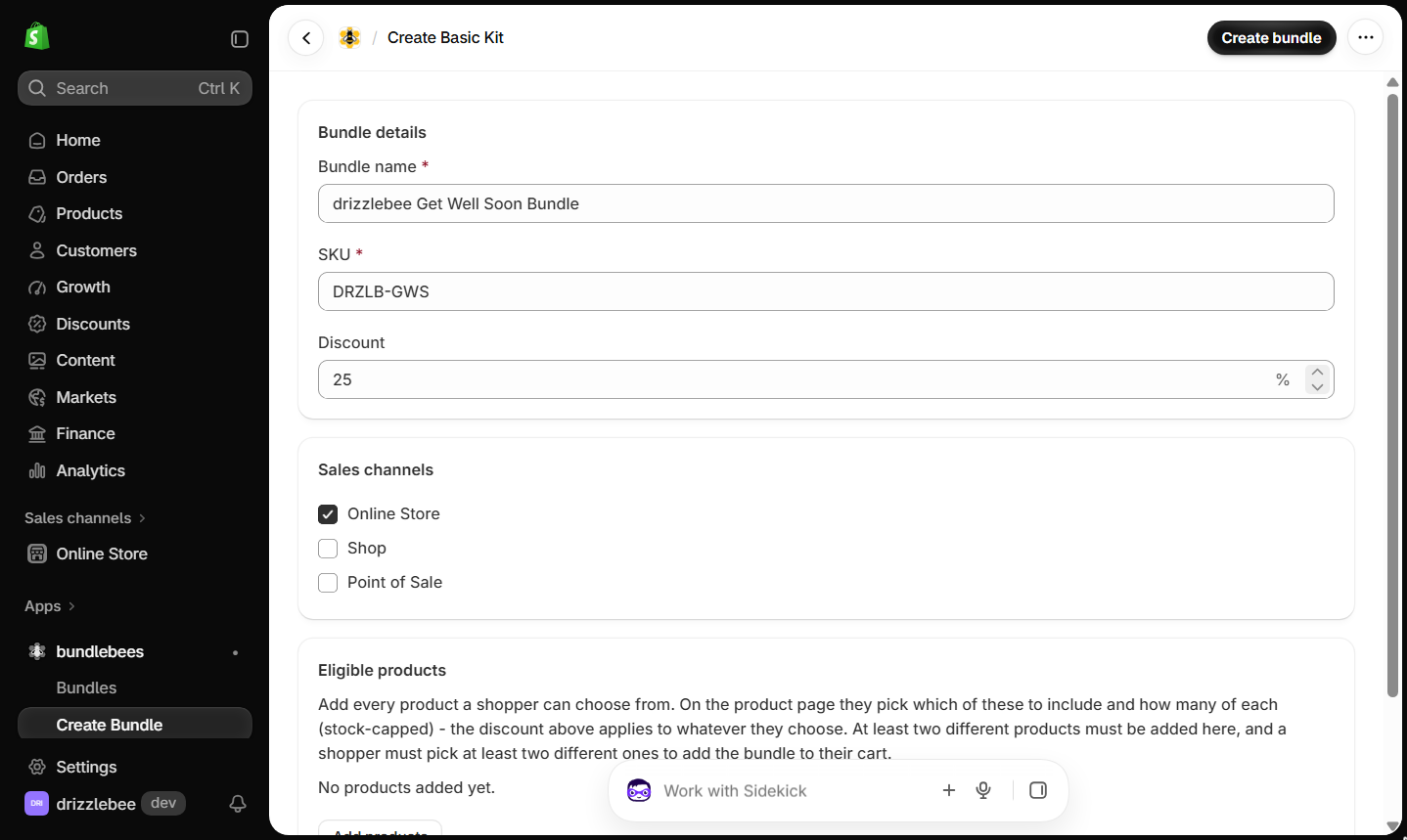Click the Customers person icon
The width and height of the screenshot is (1407, 840).
click(37, 251)
